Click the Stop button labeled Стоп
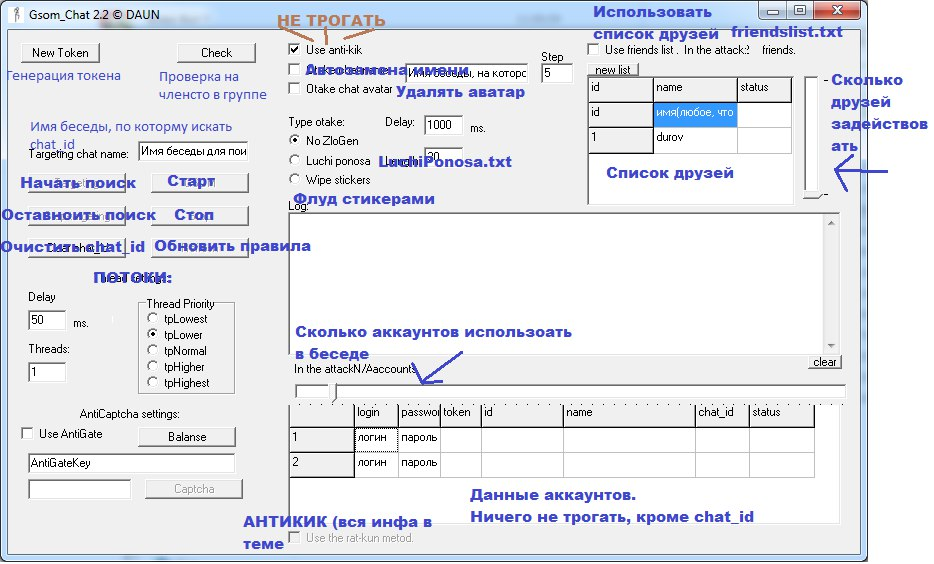934x564 pixels. 200,215
